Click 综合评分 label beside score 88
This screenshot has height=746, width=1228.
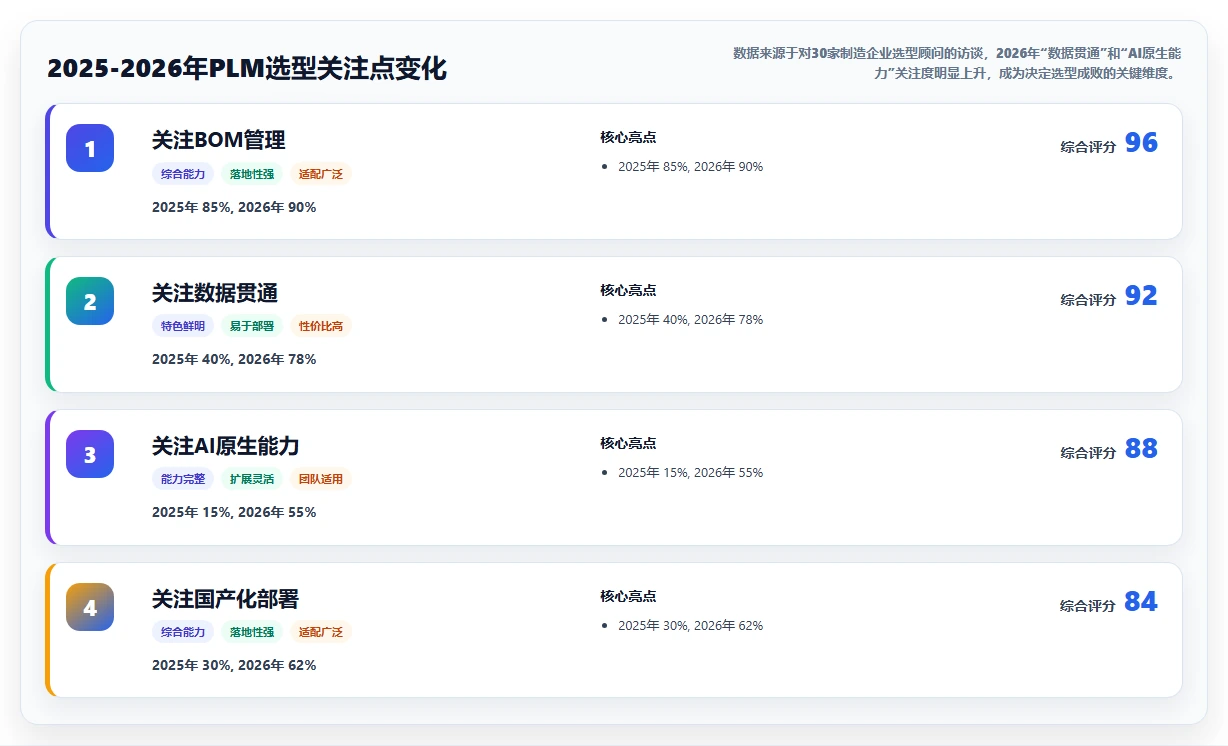1088,453
